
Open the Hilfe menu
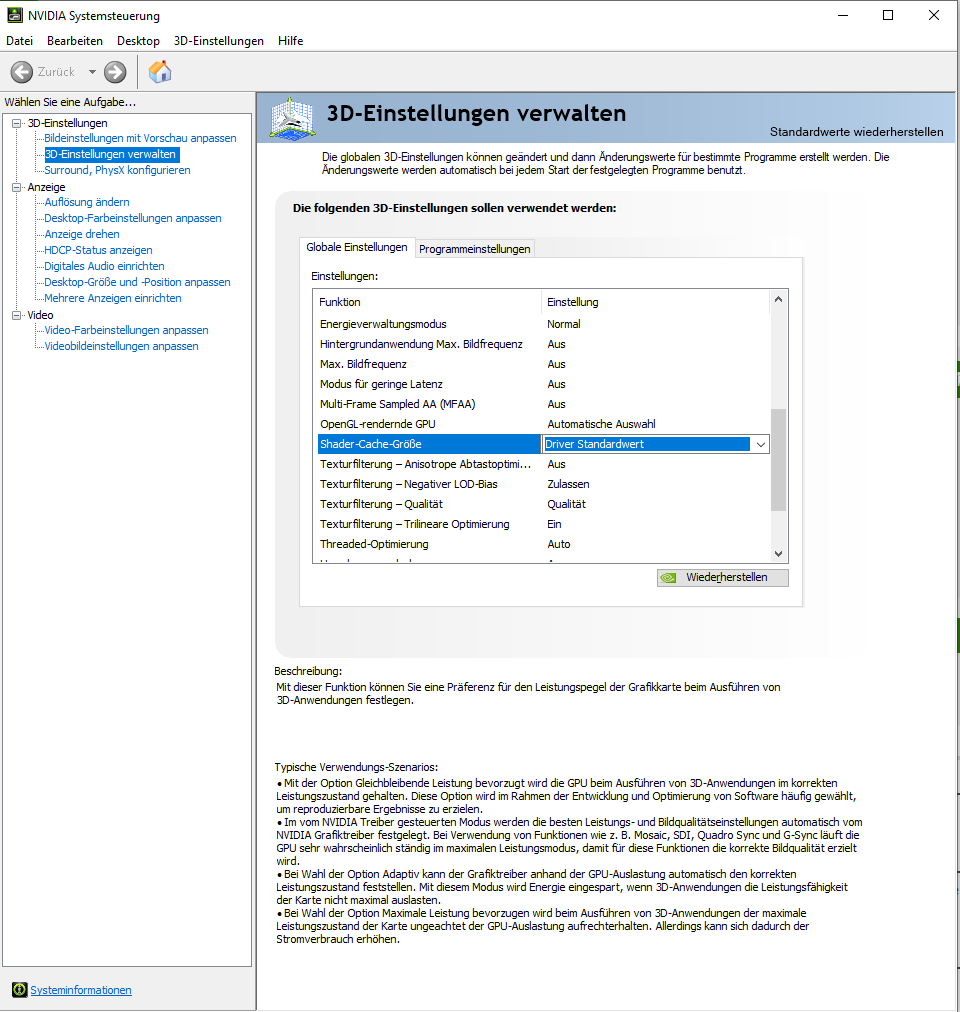coord(291,41)
